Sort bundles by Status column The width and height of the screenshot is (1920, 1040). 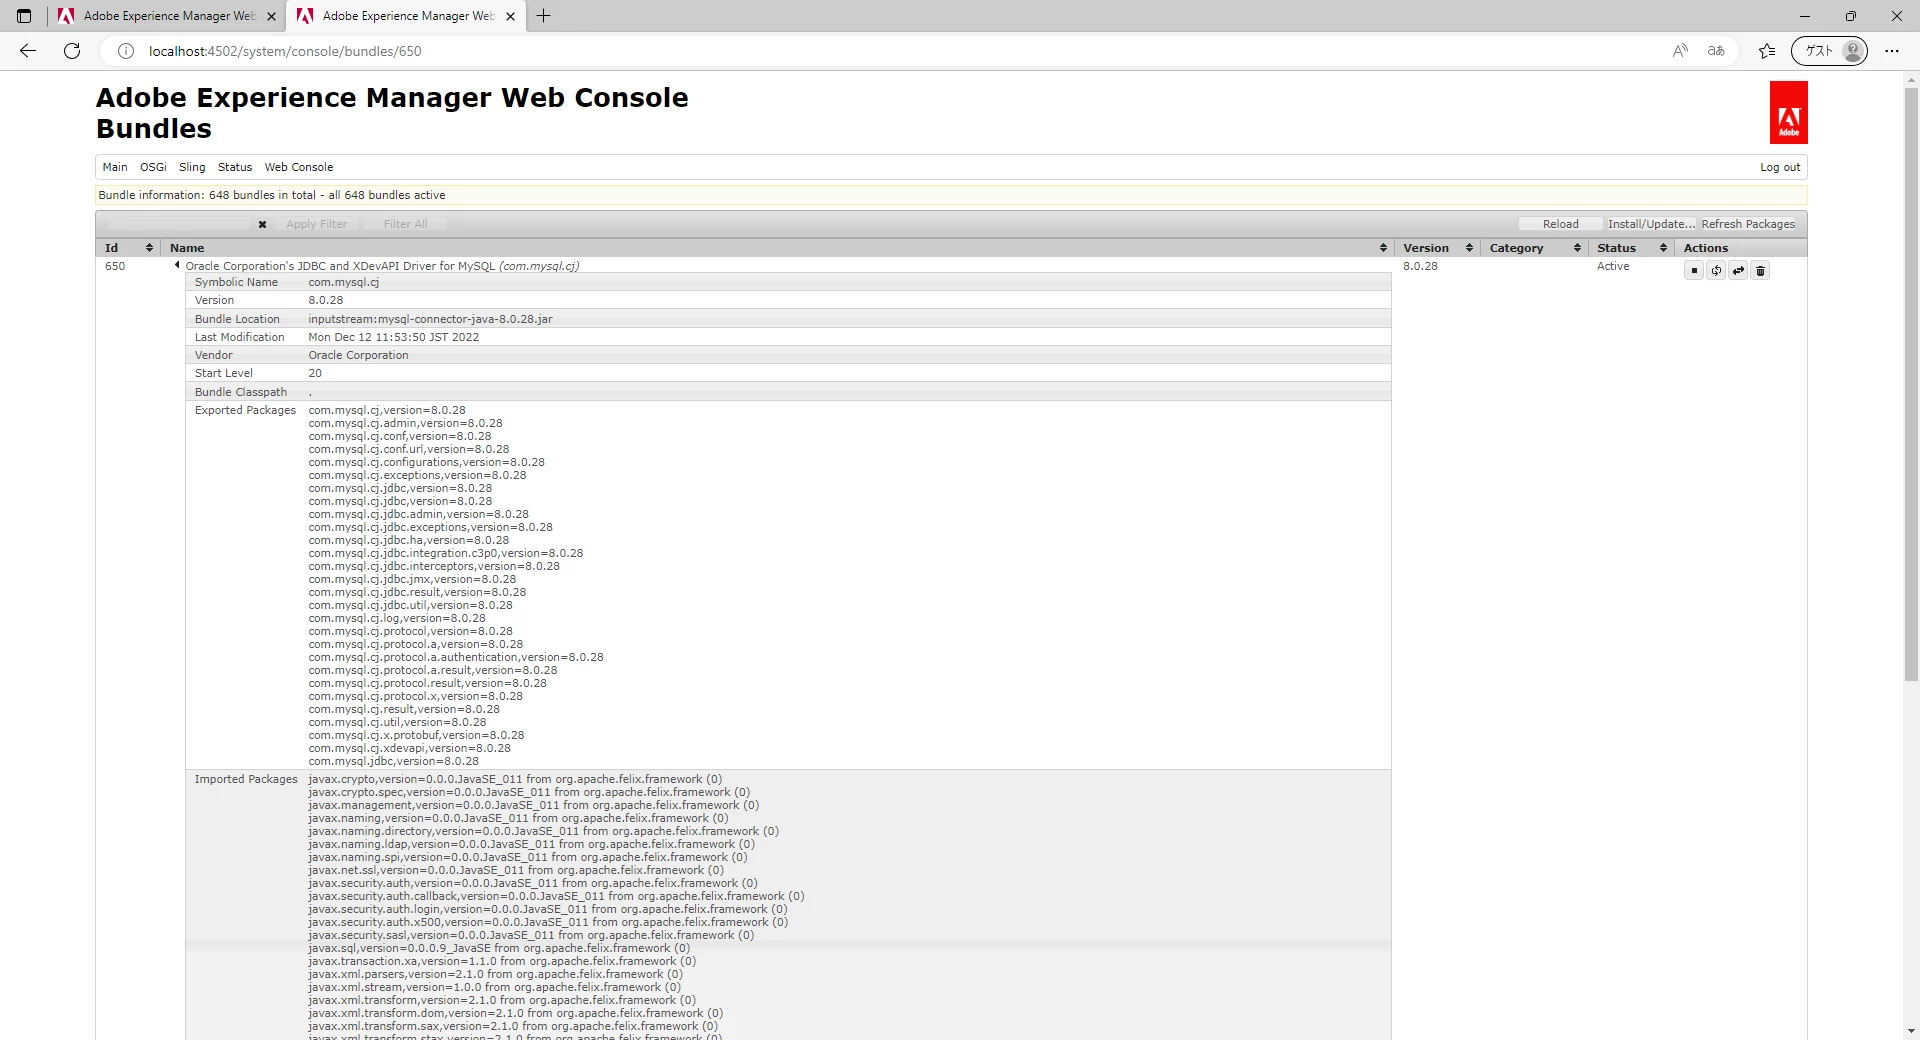click(x=1663, y=248)
